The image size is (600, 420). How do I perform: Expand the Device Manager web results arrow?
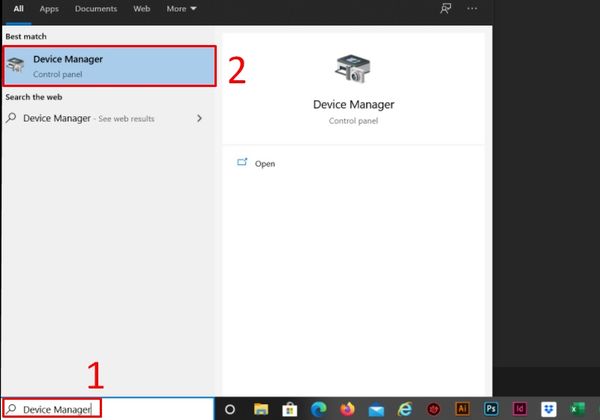pyautogui.click(x=199, y=118)
